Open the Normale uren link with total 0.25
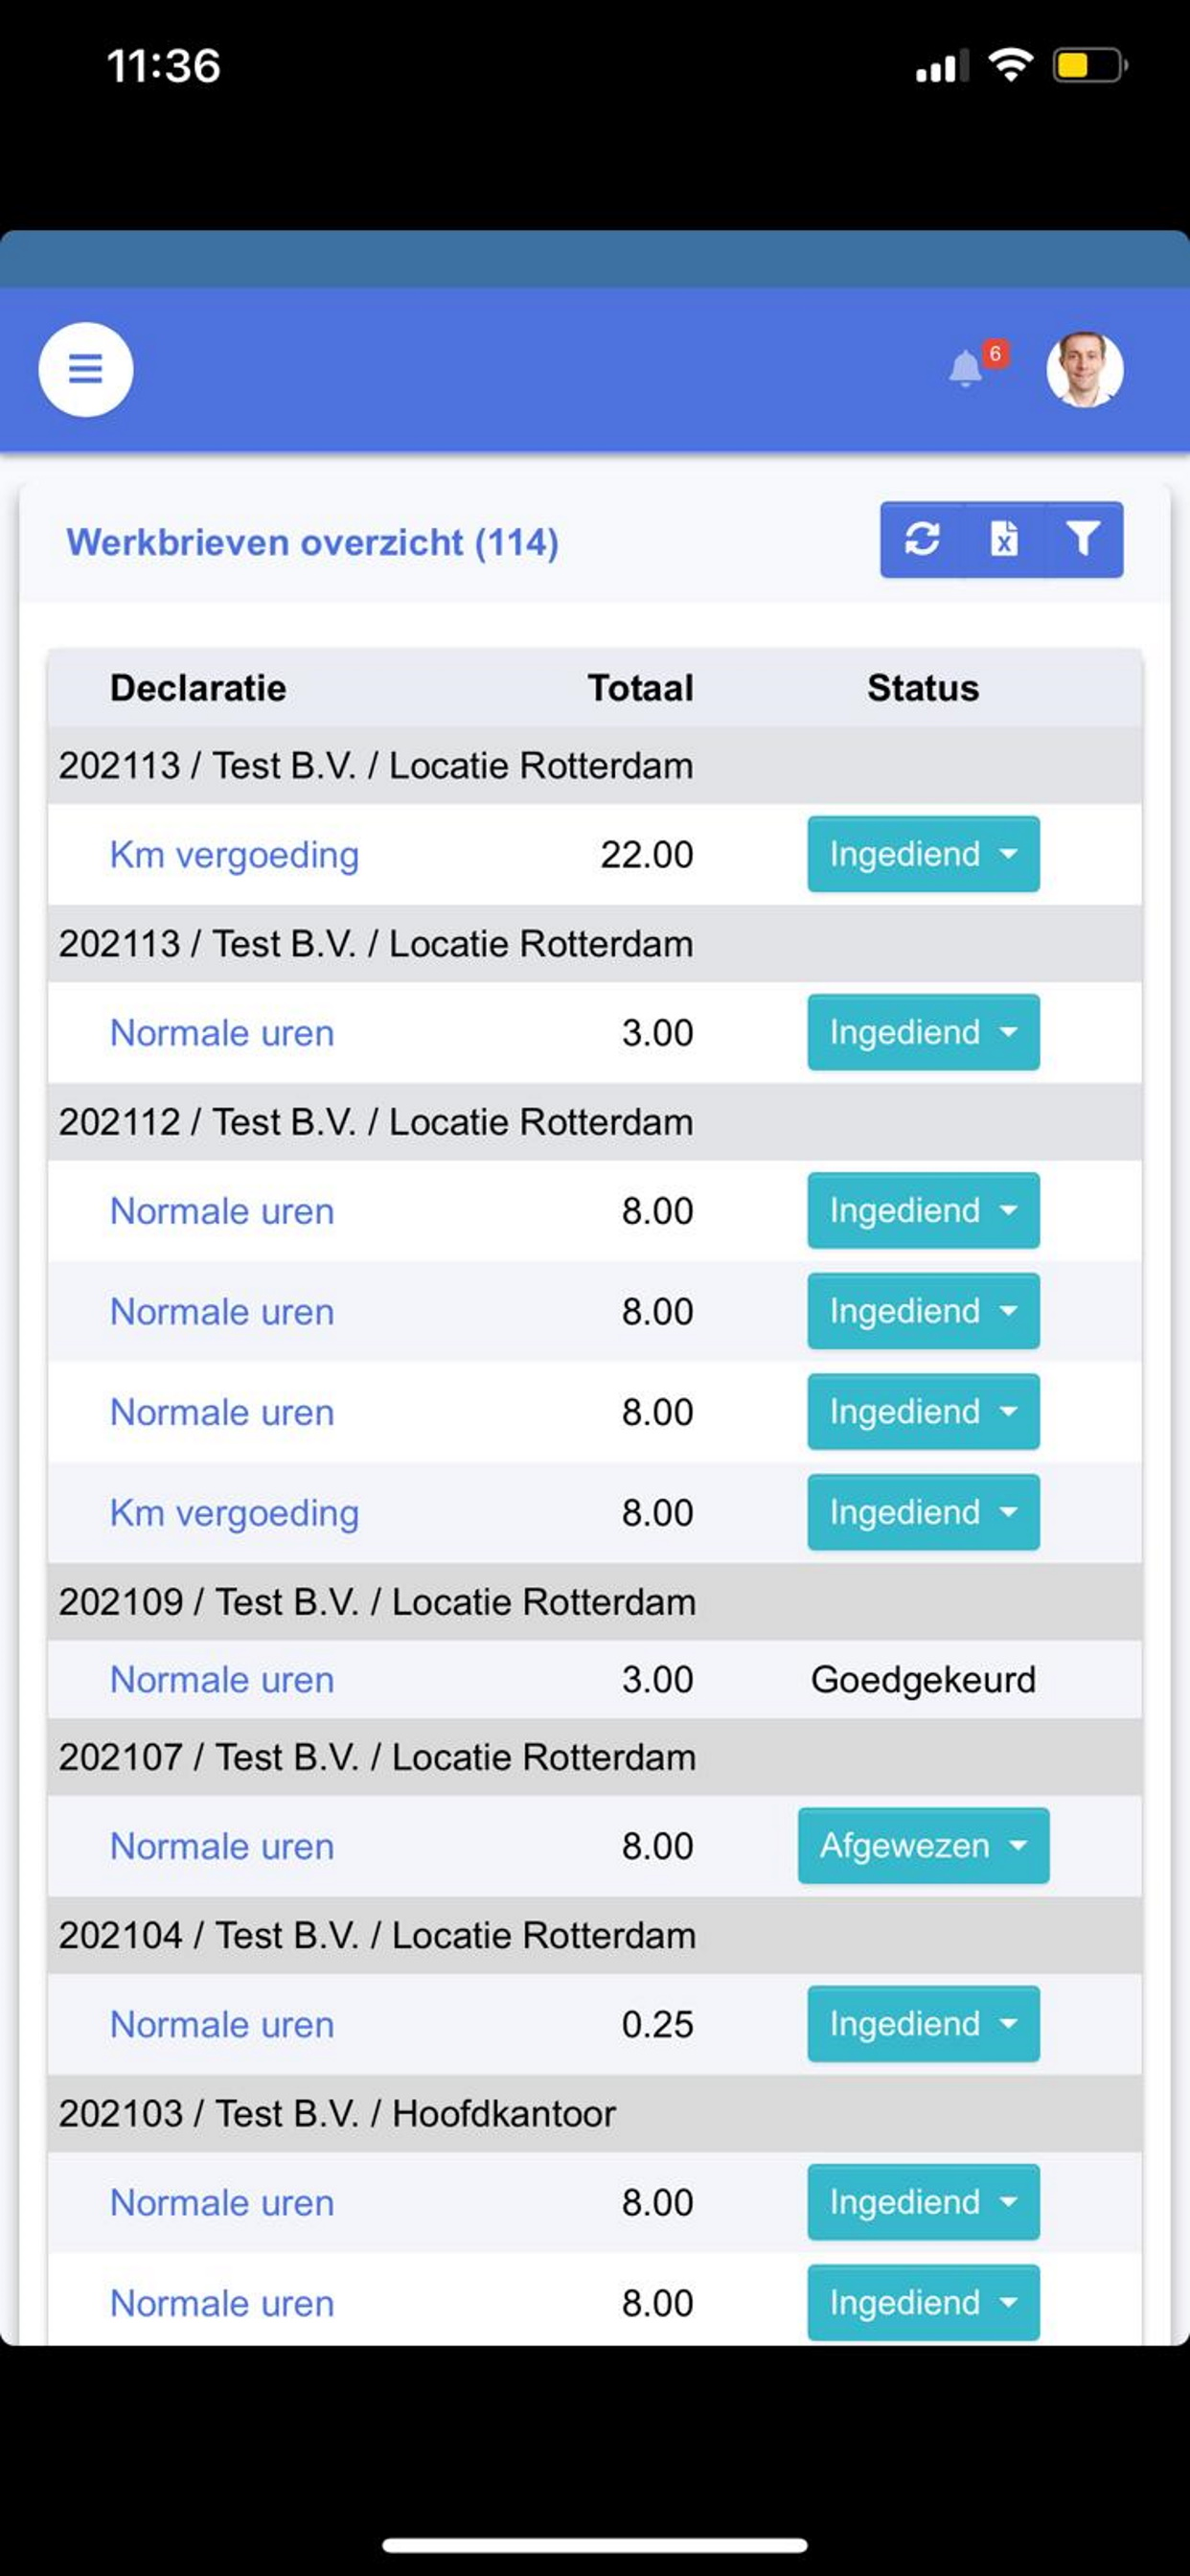Viewport: 1190px width, 2576px height. [222, 2023]
